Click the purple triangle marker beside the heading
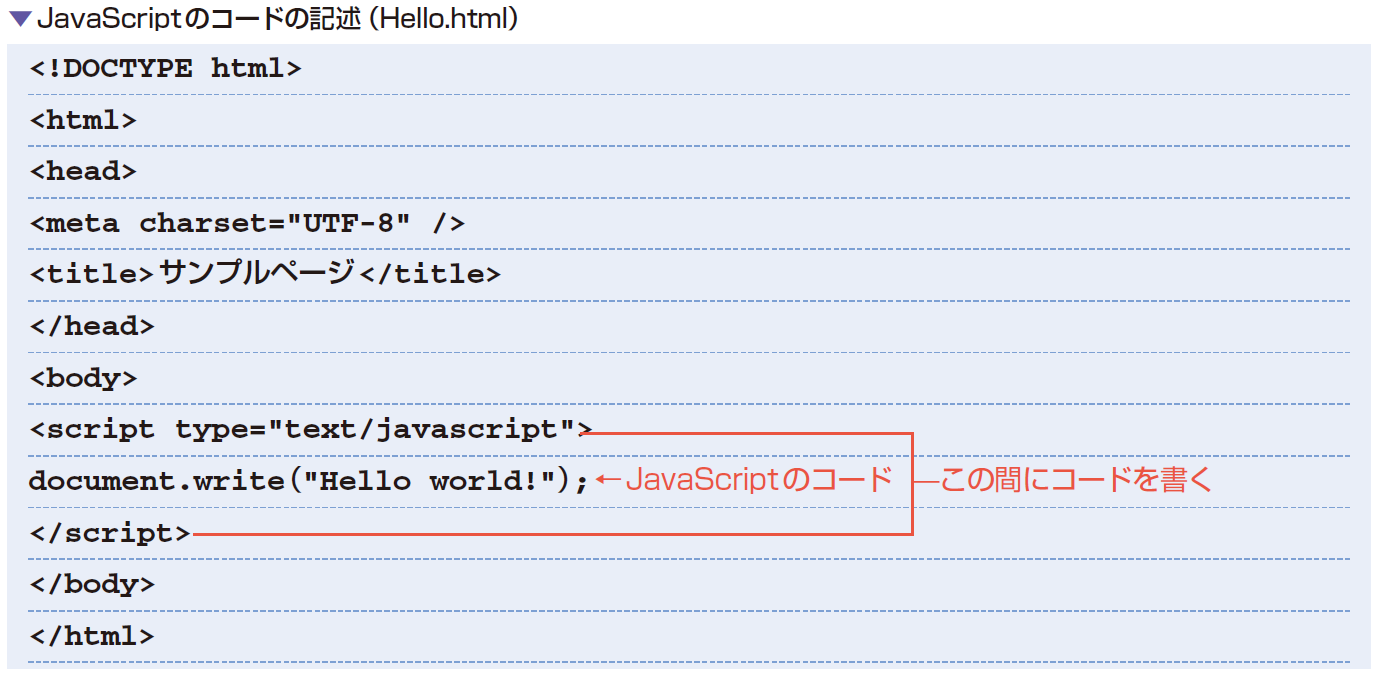The height and width of the screenshot is (674, 1375). 19,19
